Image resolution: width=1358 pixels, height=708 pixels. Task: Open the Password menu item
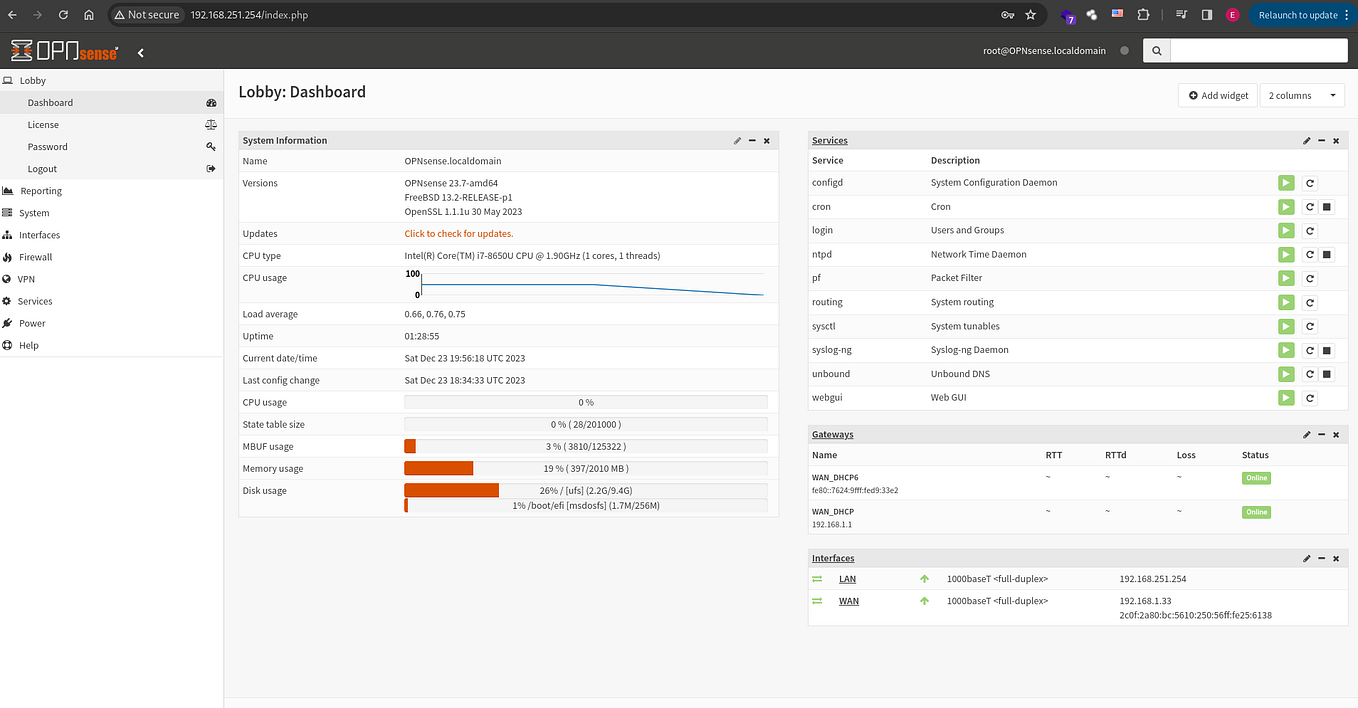pos(111,147)
